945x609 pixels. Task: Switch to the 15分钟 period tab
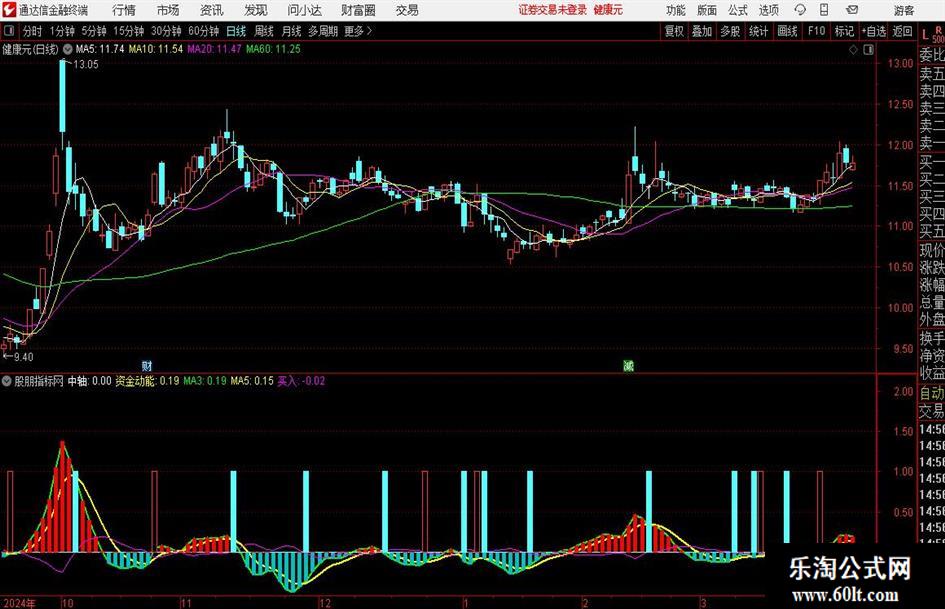tap(129, 31)
